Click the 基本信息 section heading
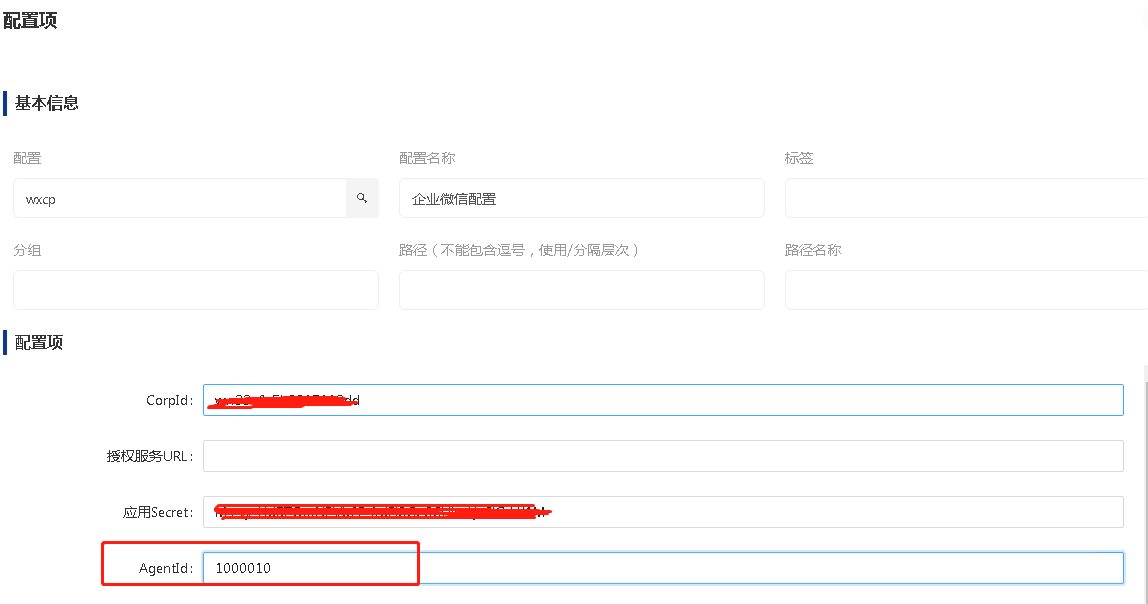The width and height of the screenshot is (1148, 604). point(47,103)
